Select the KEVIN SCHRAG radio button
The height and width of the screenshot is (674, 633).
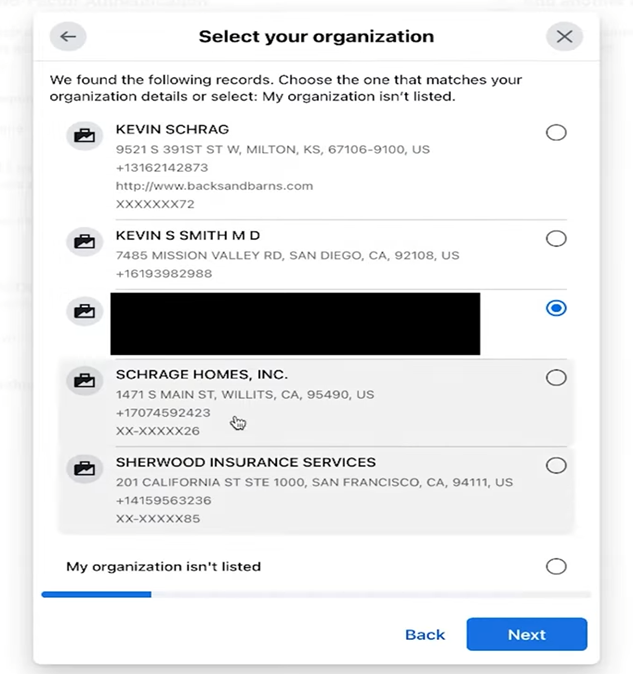pyautogui.click(x=556, y=132)
